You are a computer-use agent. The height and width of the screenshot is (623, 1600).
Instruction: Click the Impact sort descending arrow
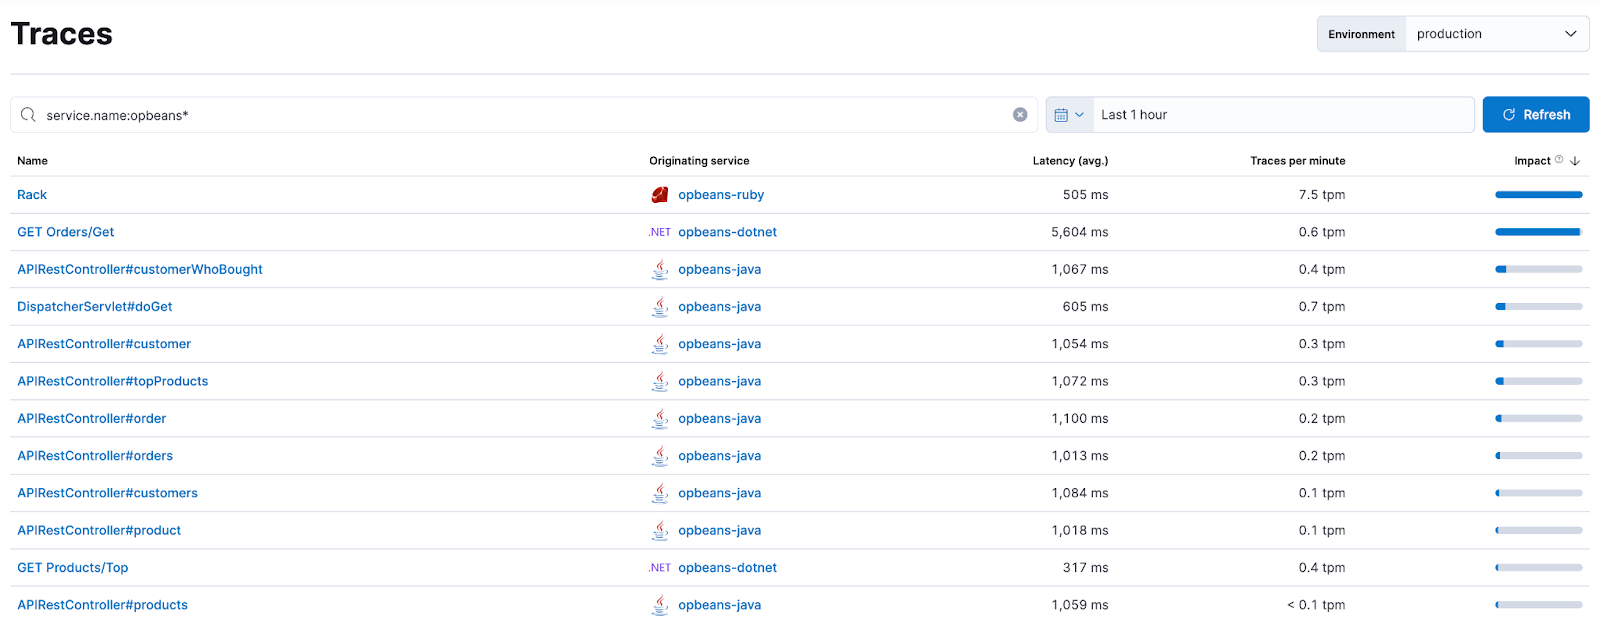pos(1575,161)
